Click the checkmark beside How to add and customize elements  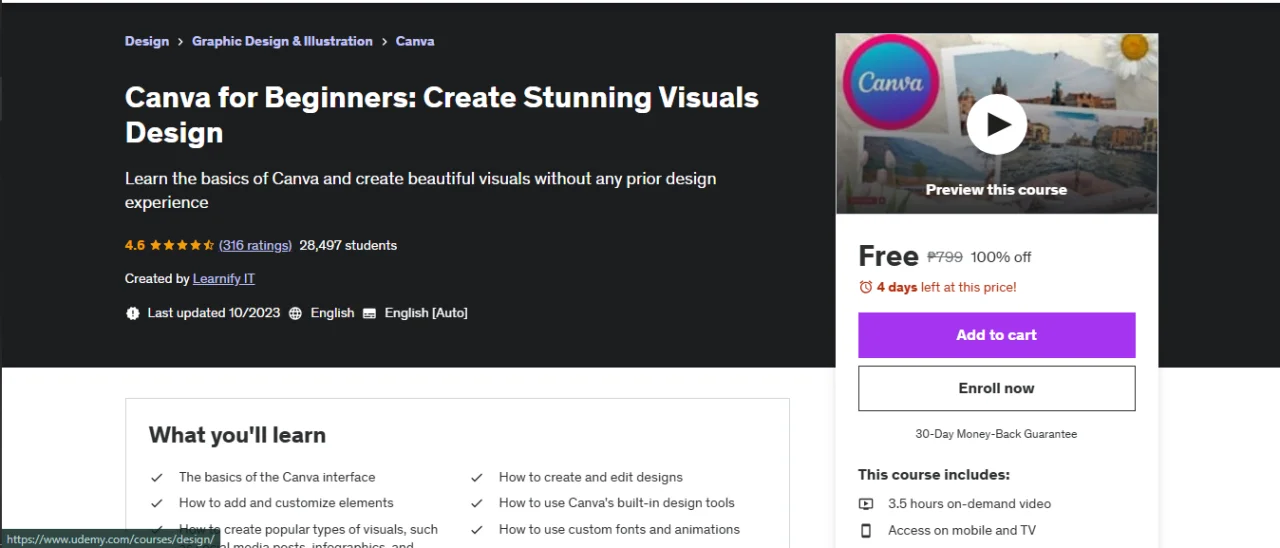point(157,504)
